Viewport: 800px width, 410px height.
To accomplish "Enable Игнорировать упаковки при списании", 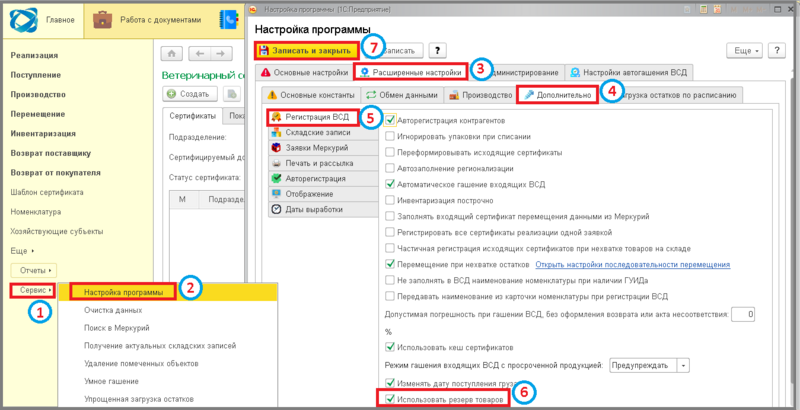I will pyautogui.click(x=391, y=135).
